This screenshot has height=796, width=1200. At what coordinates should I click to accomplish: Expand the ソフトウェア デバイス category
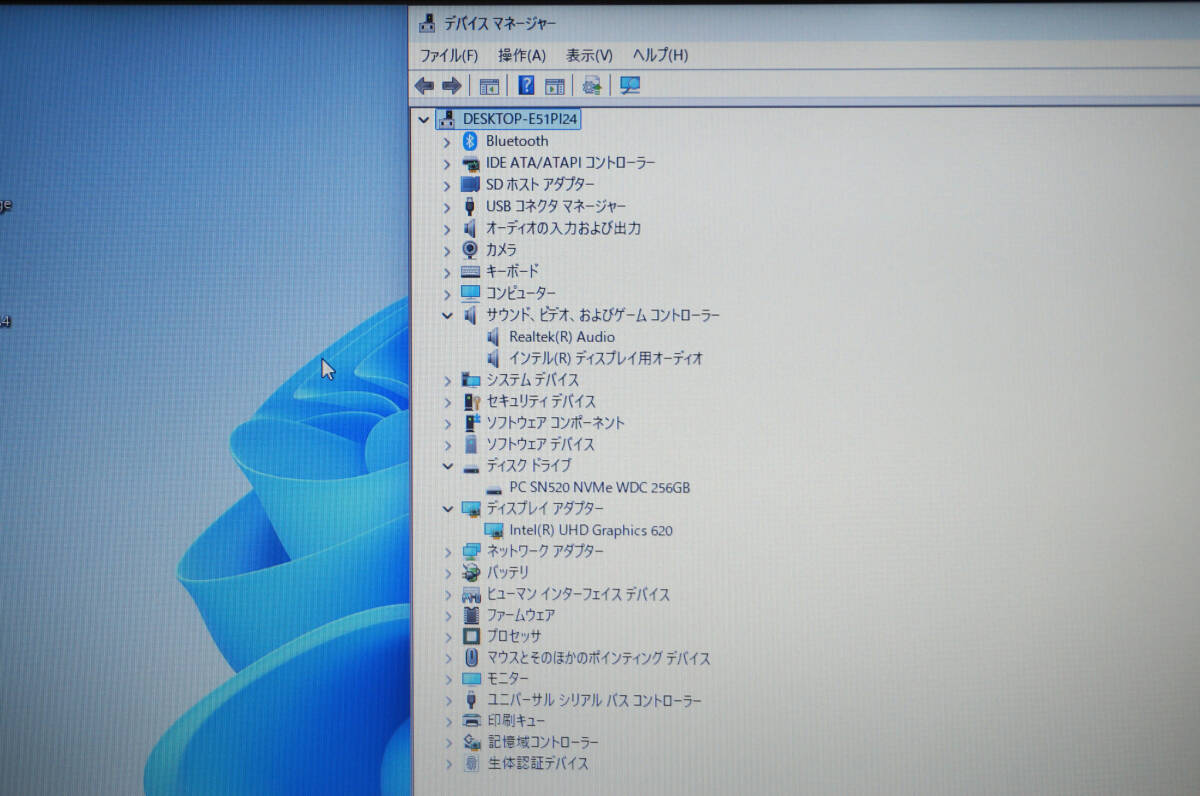(447, 445)
